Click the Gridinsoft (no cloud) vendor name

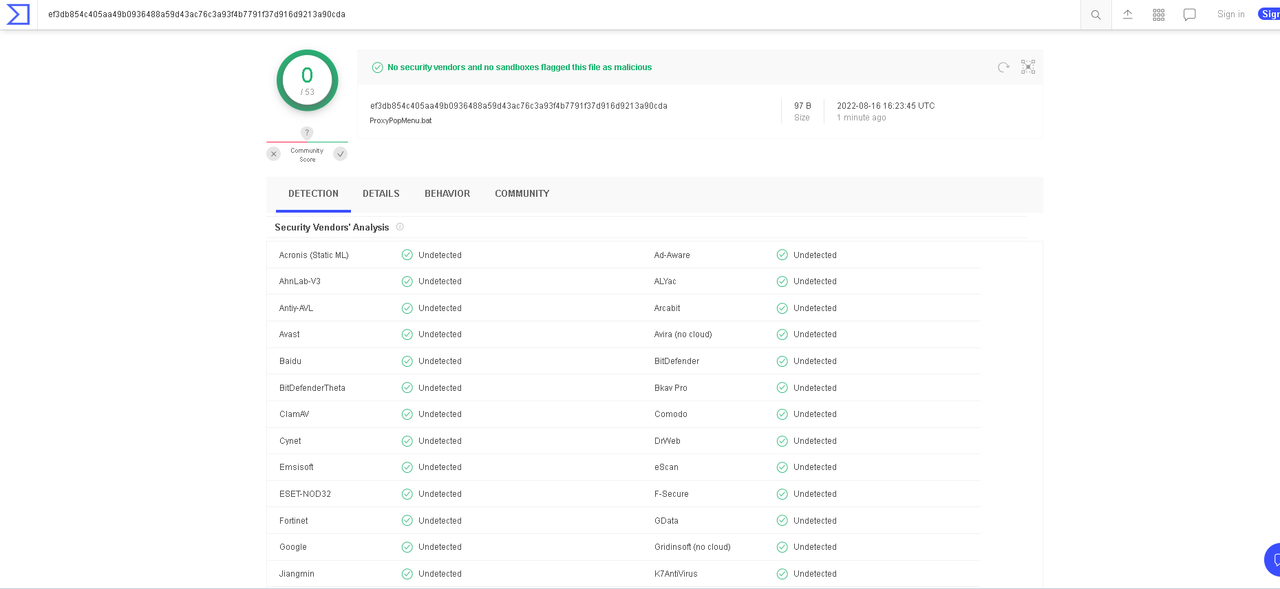tap(692, 547)
